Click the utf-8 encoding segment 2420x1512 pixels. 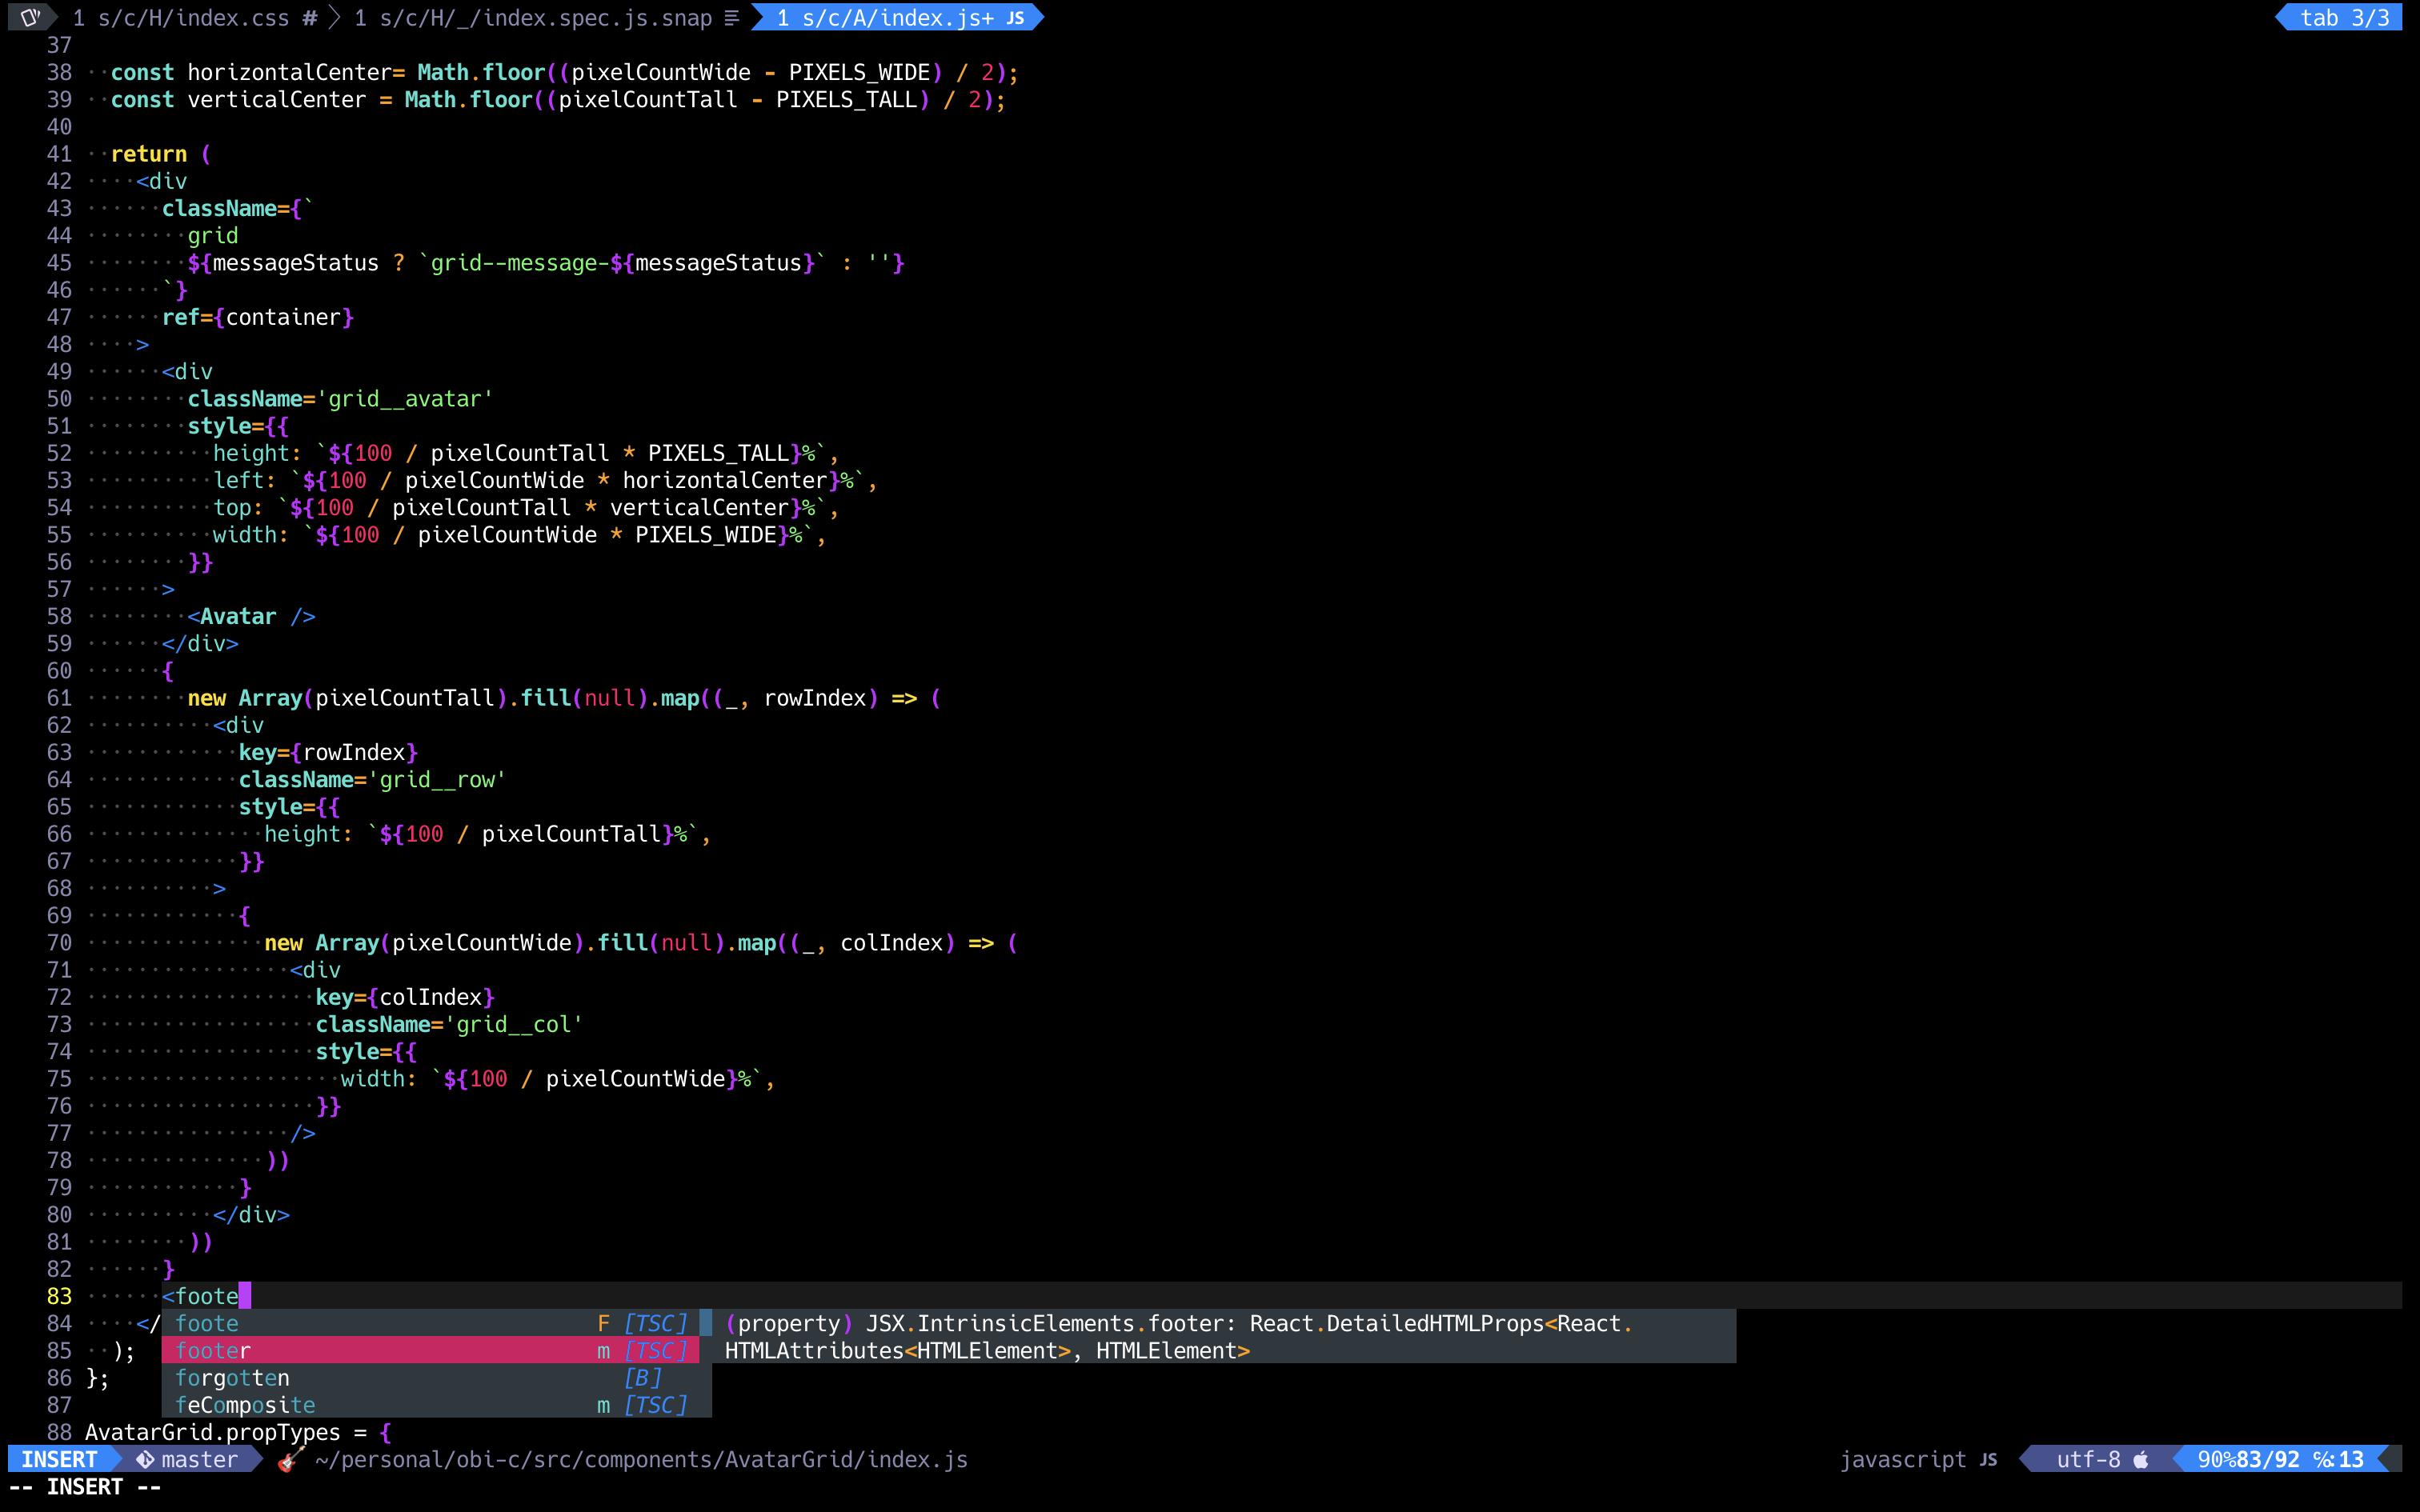[2088, 1459]
